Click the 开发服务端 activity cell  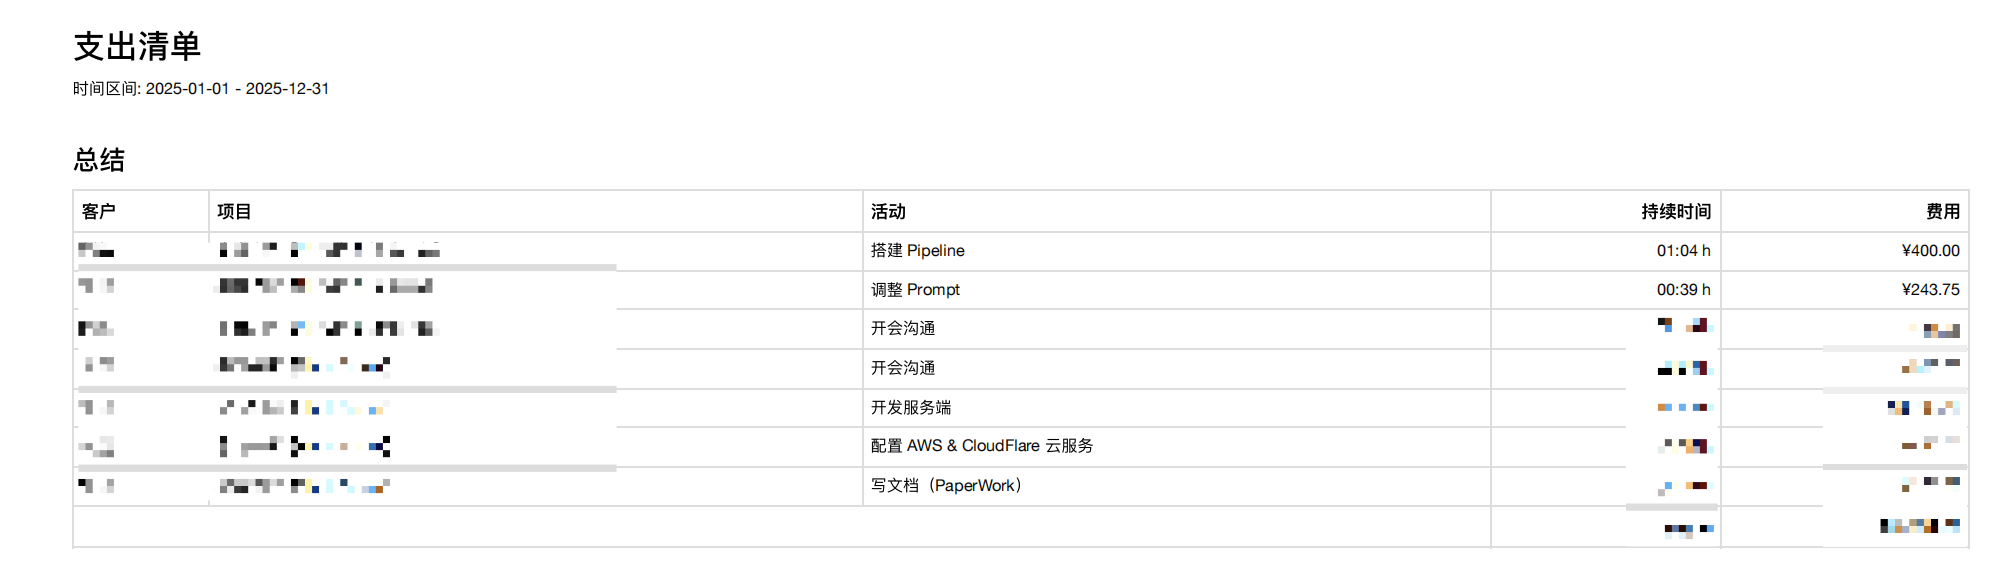(x=910, y=407)
